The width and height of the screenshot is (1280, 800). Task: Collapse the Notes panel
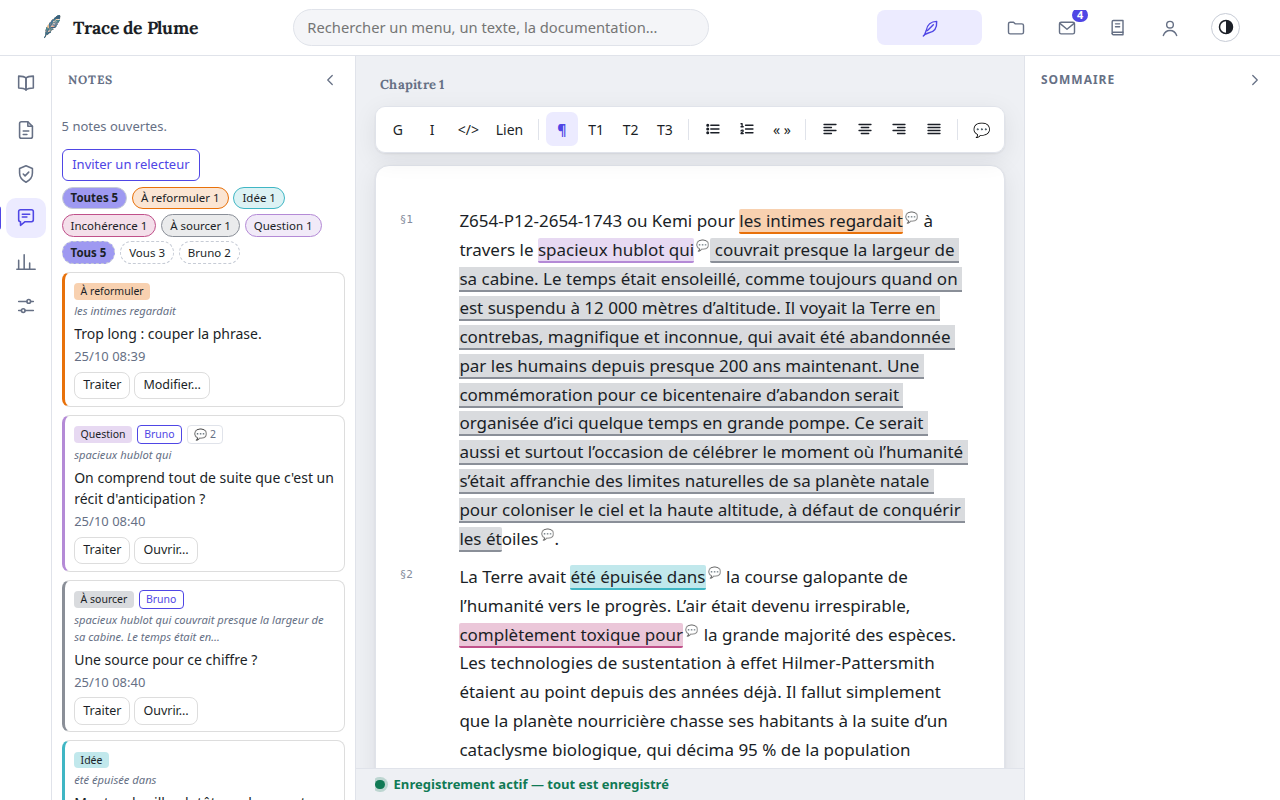330,80
